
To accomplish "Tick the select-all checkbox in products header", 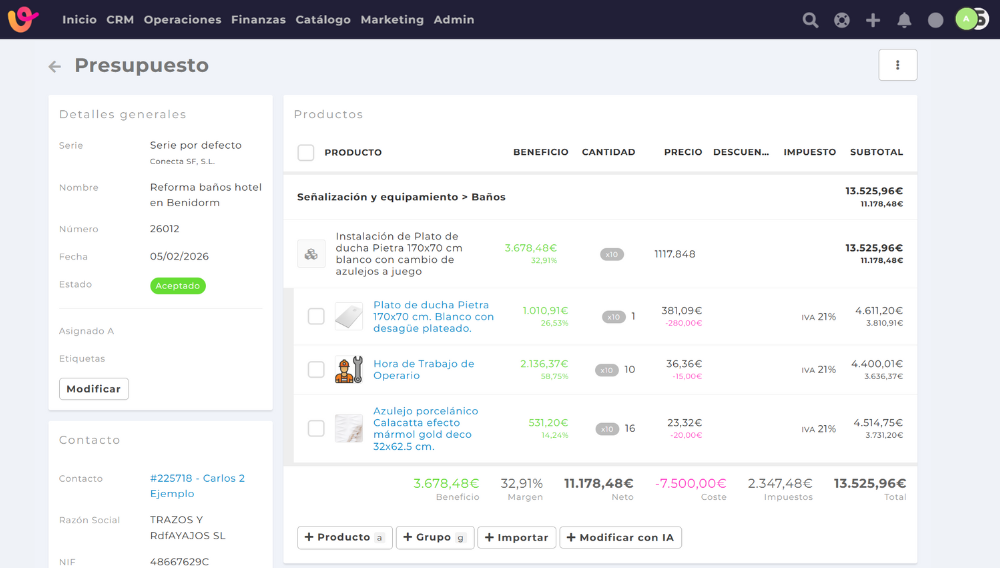I will click(306, 153).
